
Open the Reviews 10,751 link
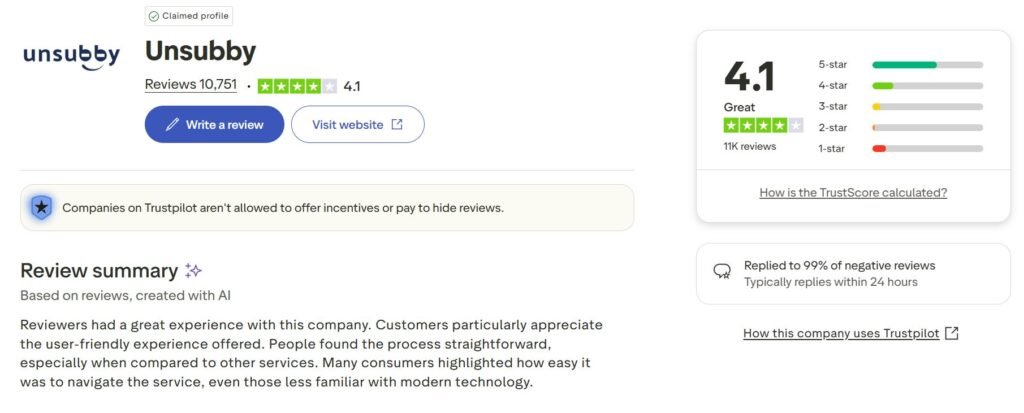[190, 85]
